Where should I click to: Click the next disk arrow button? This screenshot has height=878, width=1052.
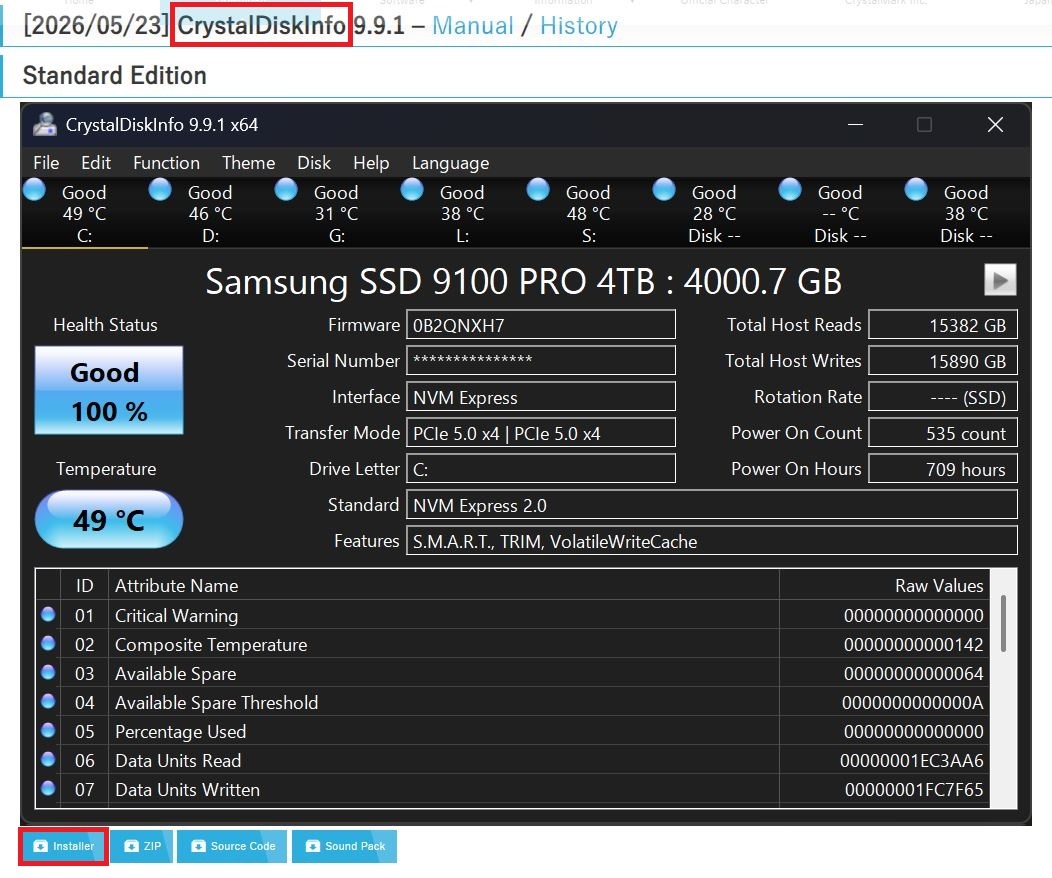[1000, 280]
